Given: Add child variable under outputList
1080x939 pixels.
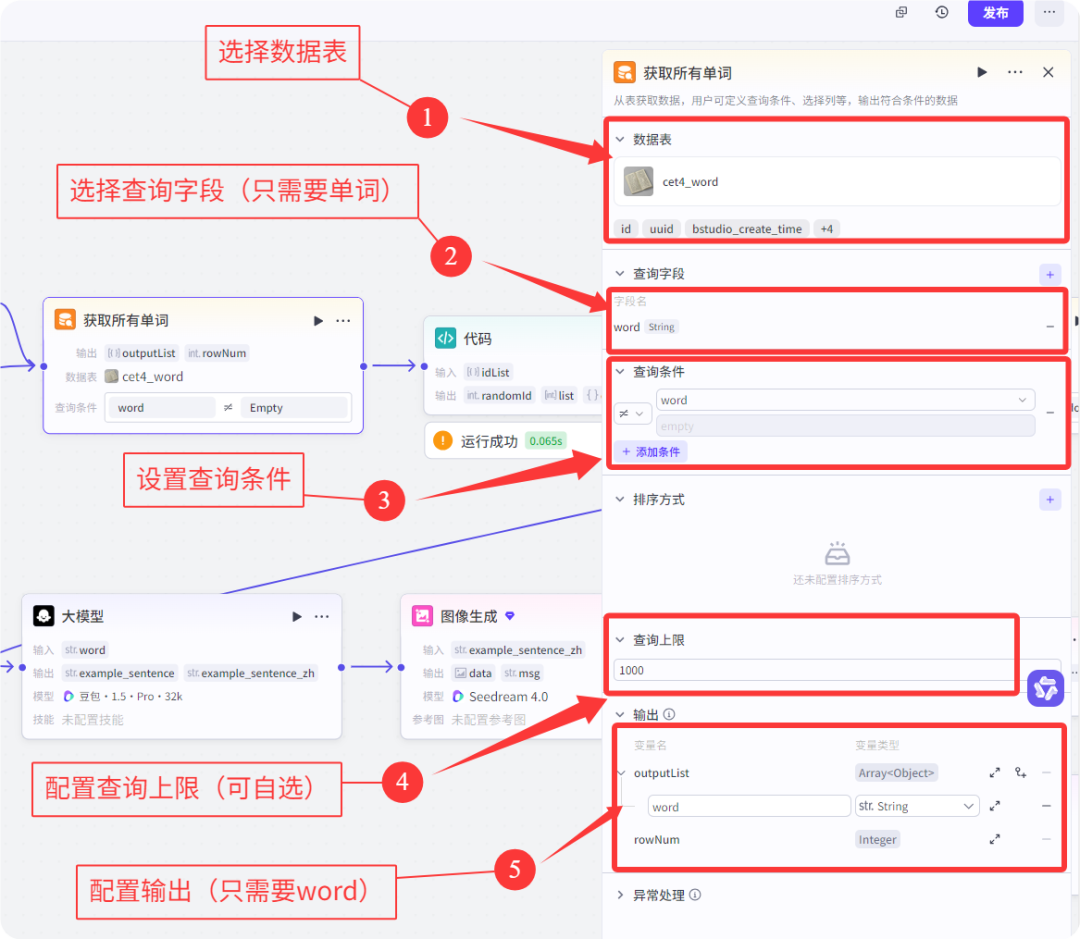Looking at the screenshot, I should (x=1020, y=773).
